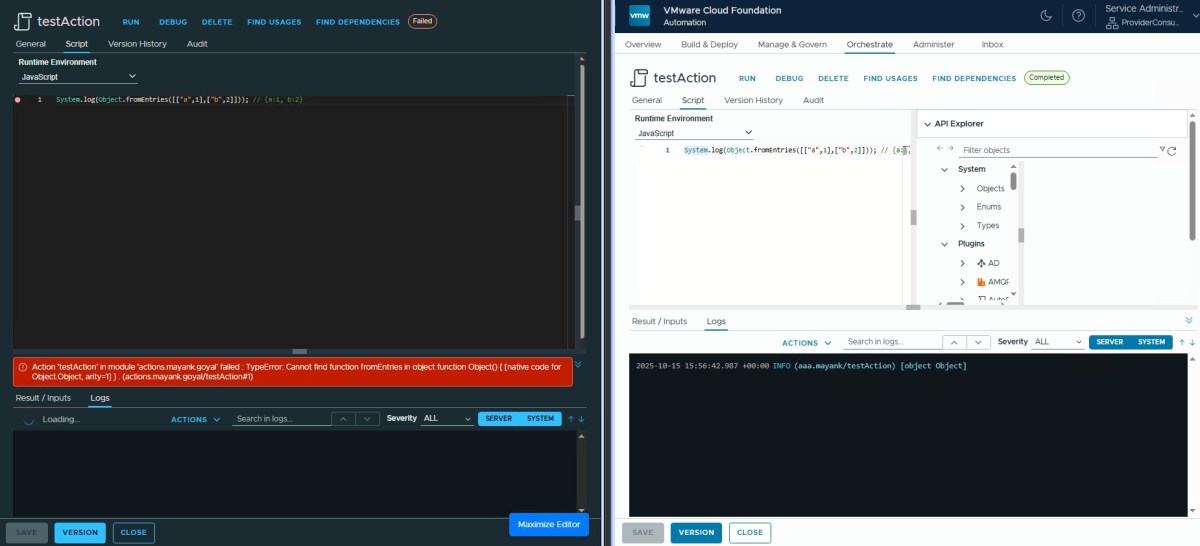Image resolution: width=1200 pixels, height=546 pixels.
Task: Refresh the API Explorer objects list
Action: pos(1172,151)
